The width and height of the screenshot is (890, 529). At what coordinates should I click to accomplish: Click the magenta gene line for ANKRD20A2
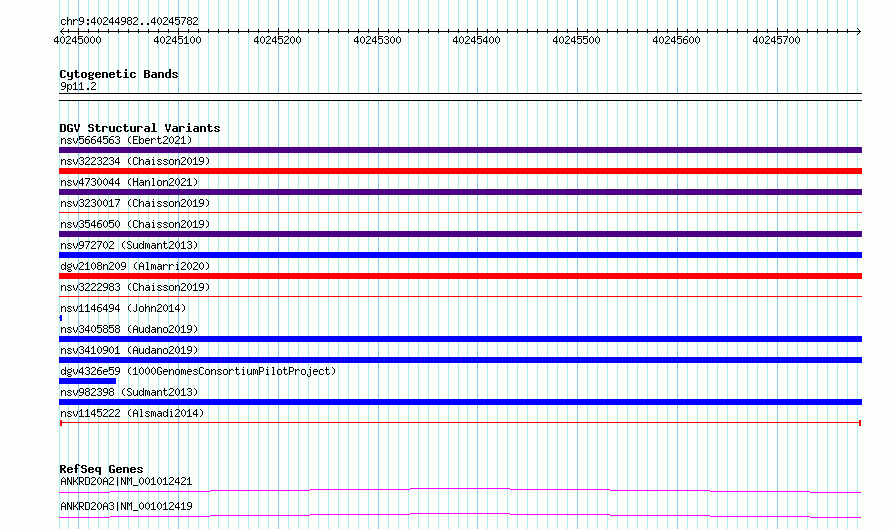460,490
